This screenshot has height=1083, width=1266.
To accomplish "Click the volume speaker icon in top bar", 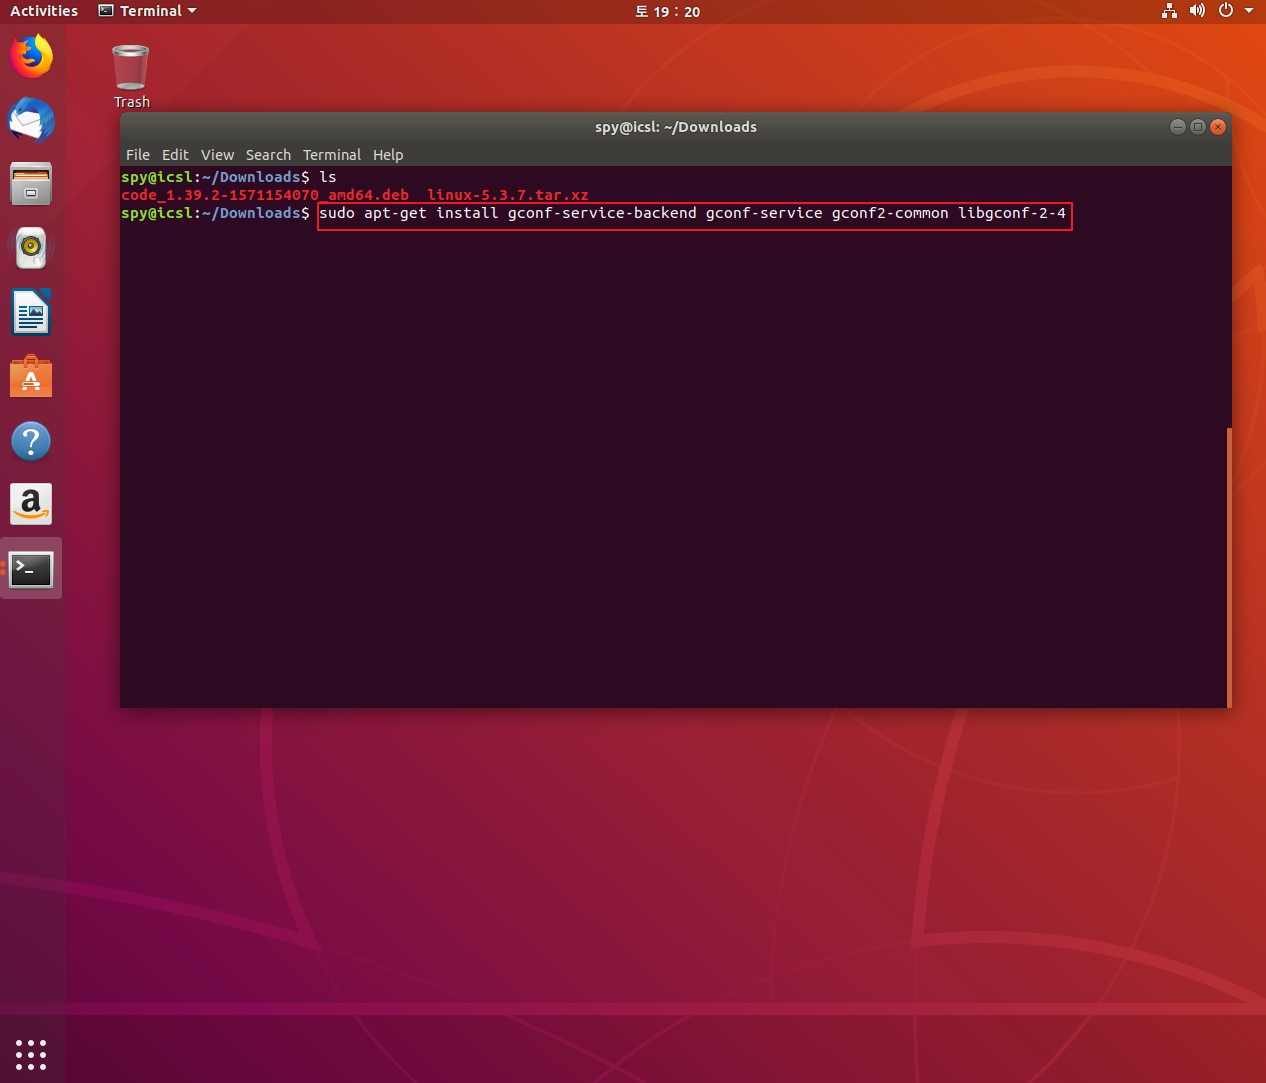I will coord(1197,11).
